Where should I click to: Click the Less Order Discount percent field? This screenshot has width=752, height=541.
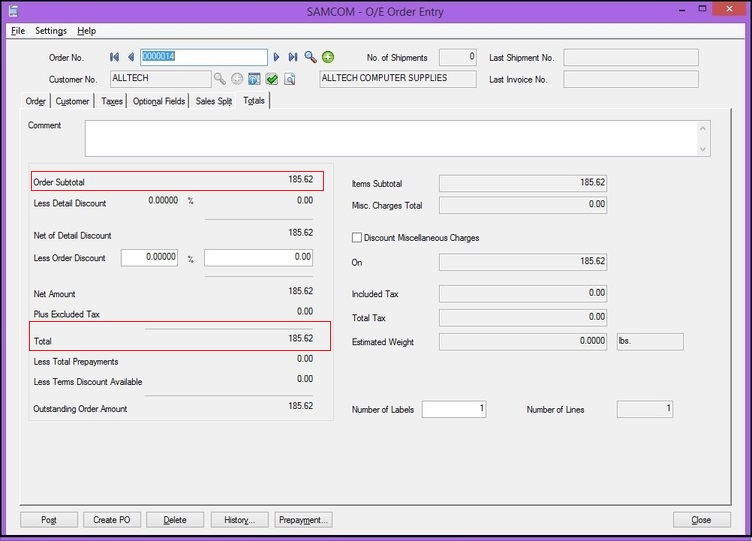pyautogui.click(x=149, y=258)
